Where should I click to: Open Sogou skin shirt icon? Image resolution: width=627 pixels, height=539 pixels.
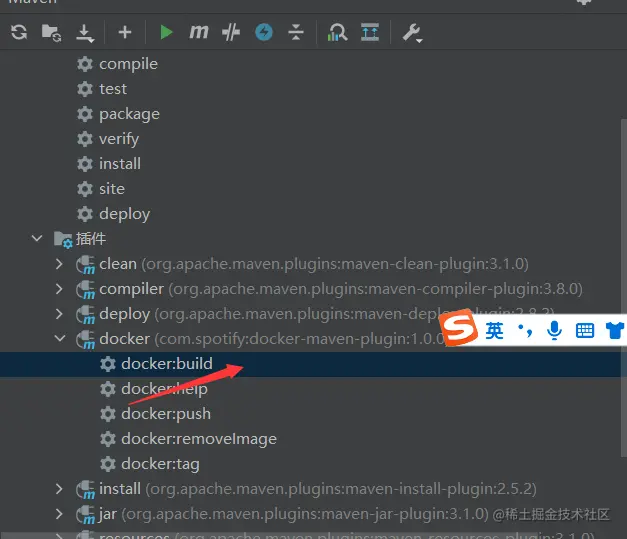[x=615, y=331]
